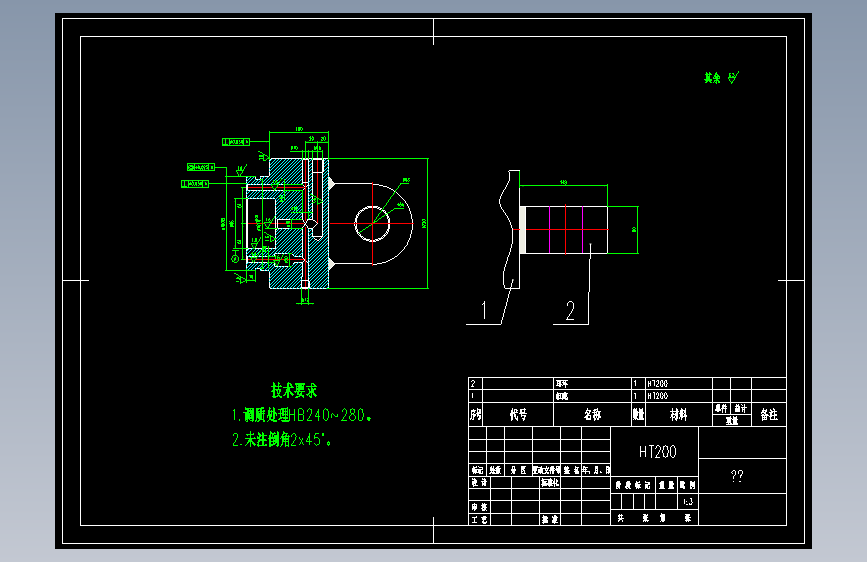Click the 序号 column header

point(476,415)
